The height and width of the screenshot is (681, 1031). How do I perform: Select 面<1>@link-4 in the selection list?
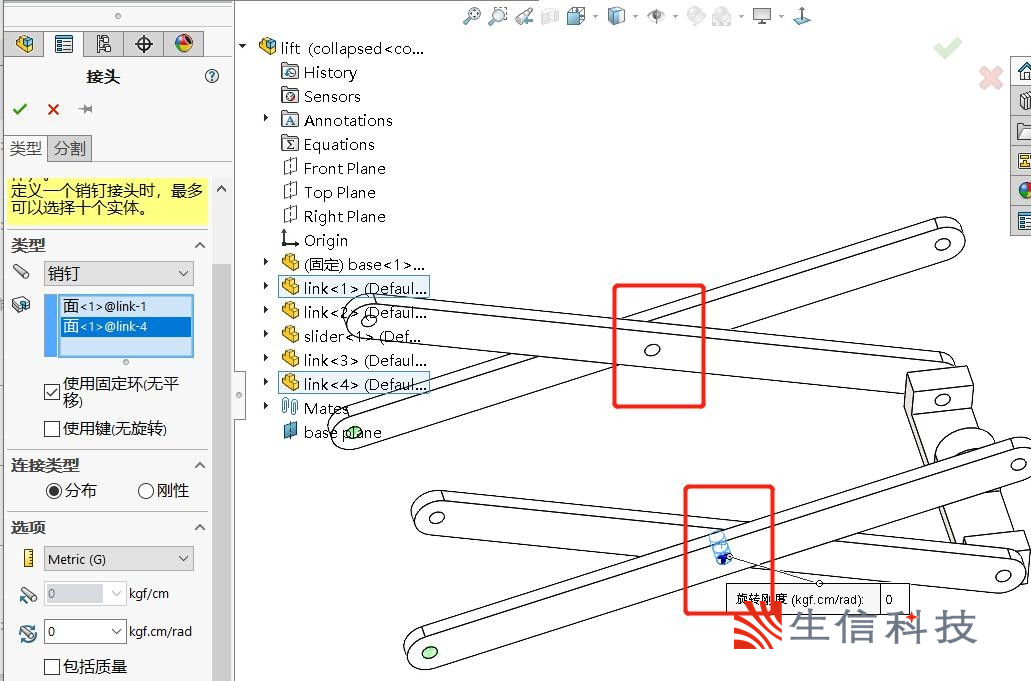(x=126, y=327)
